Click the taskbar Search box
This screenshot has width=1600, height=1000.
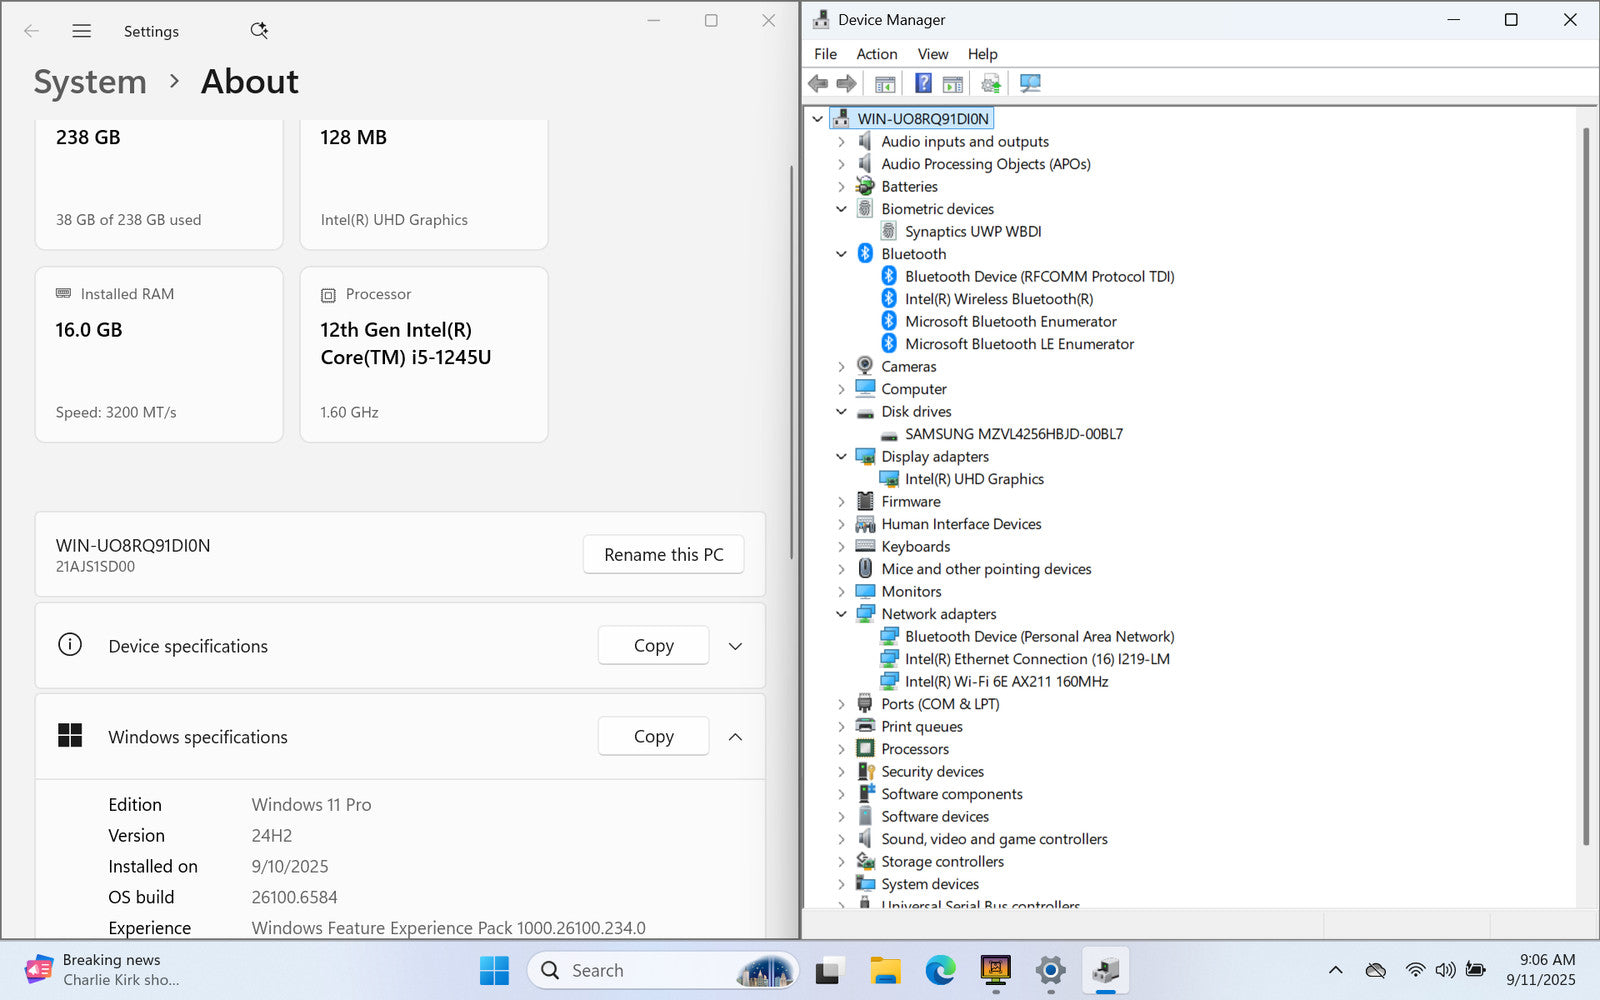point(662,970)
